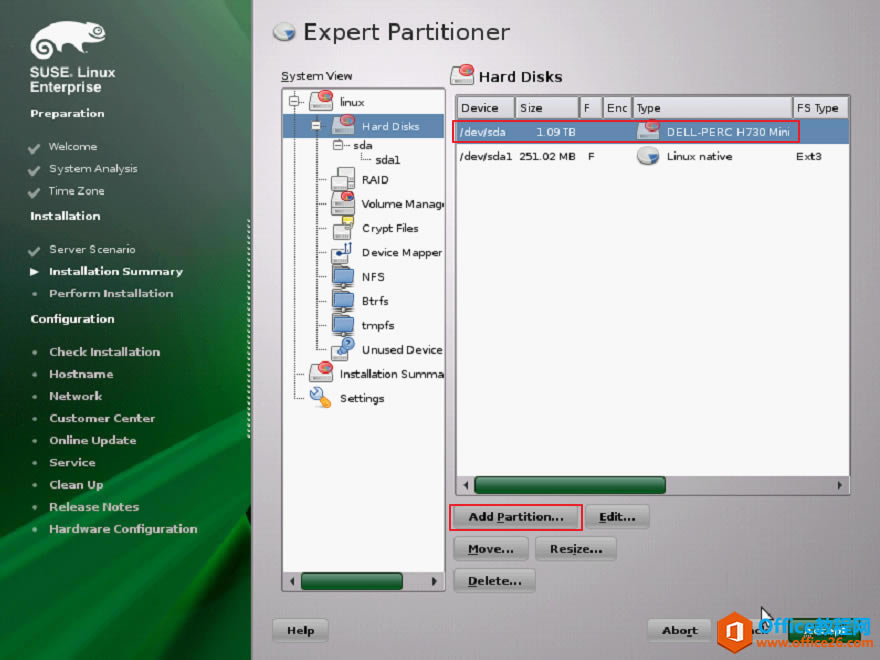Click the Hard Disks heading icon
This screenshot has height=660, width=880.
(x=462, y=75)
